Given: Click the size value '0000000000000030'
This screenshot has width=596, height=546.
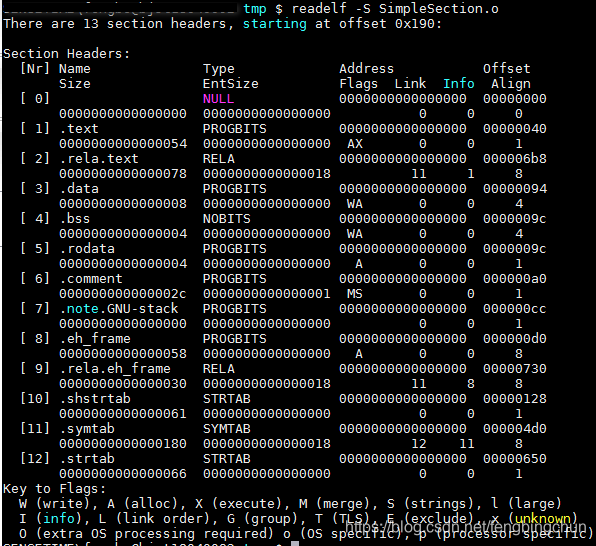Looking at the screenshot, I should coord(123,384).
